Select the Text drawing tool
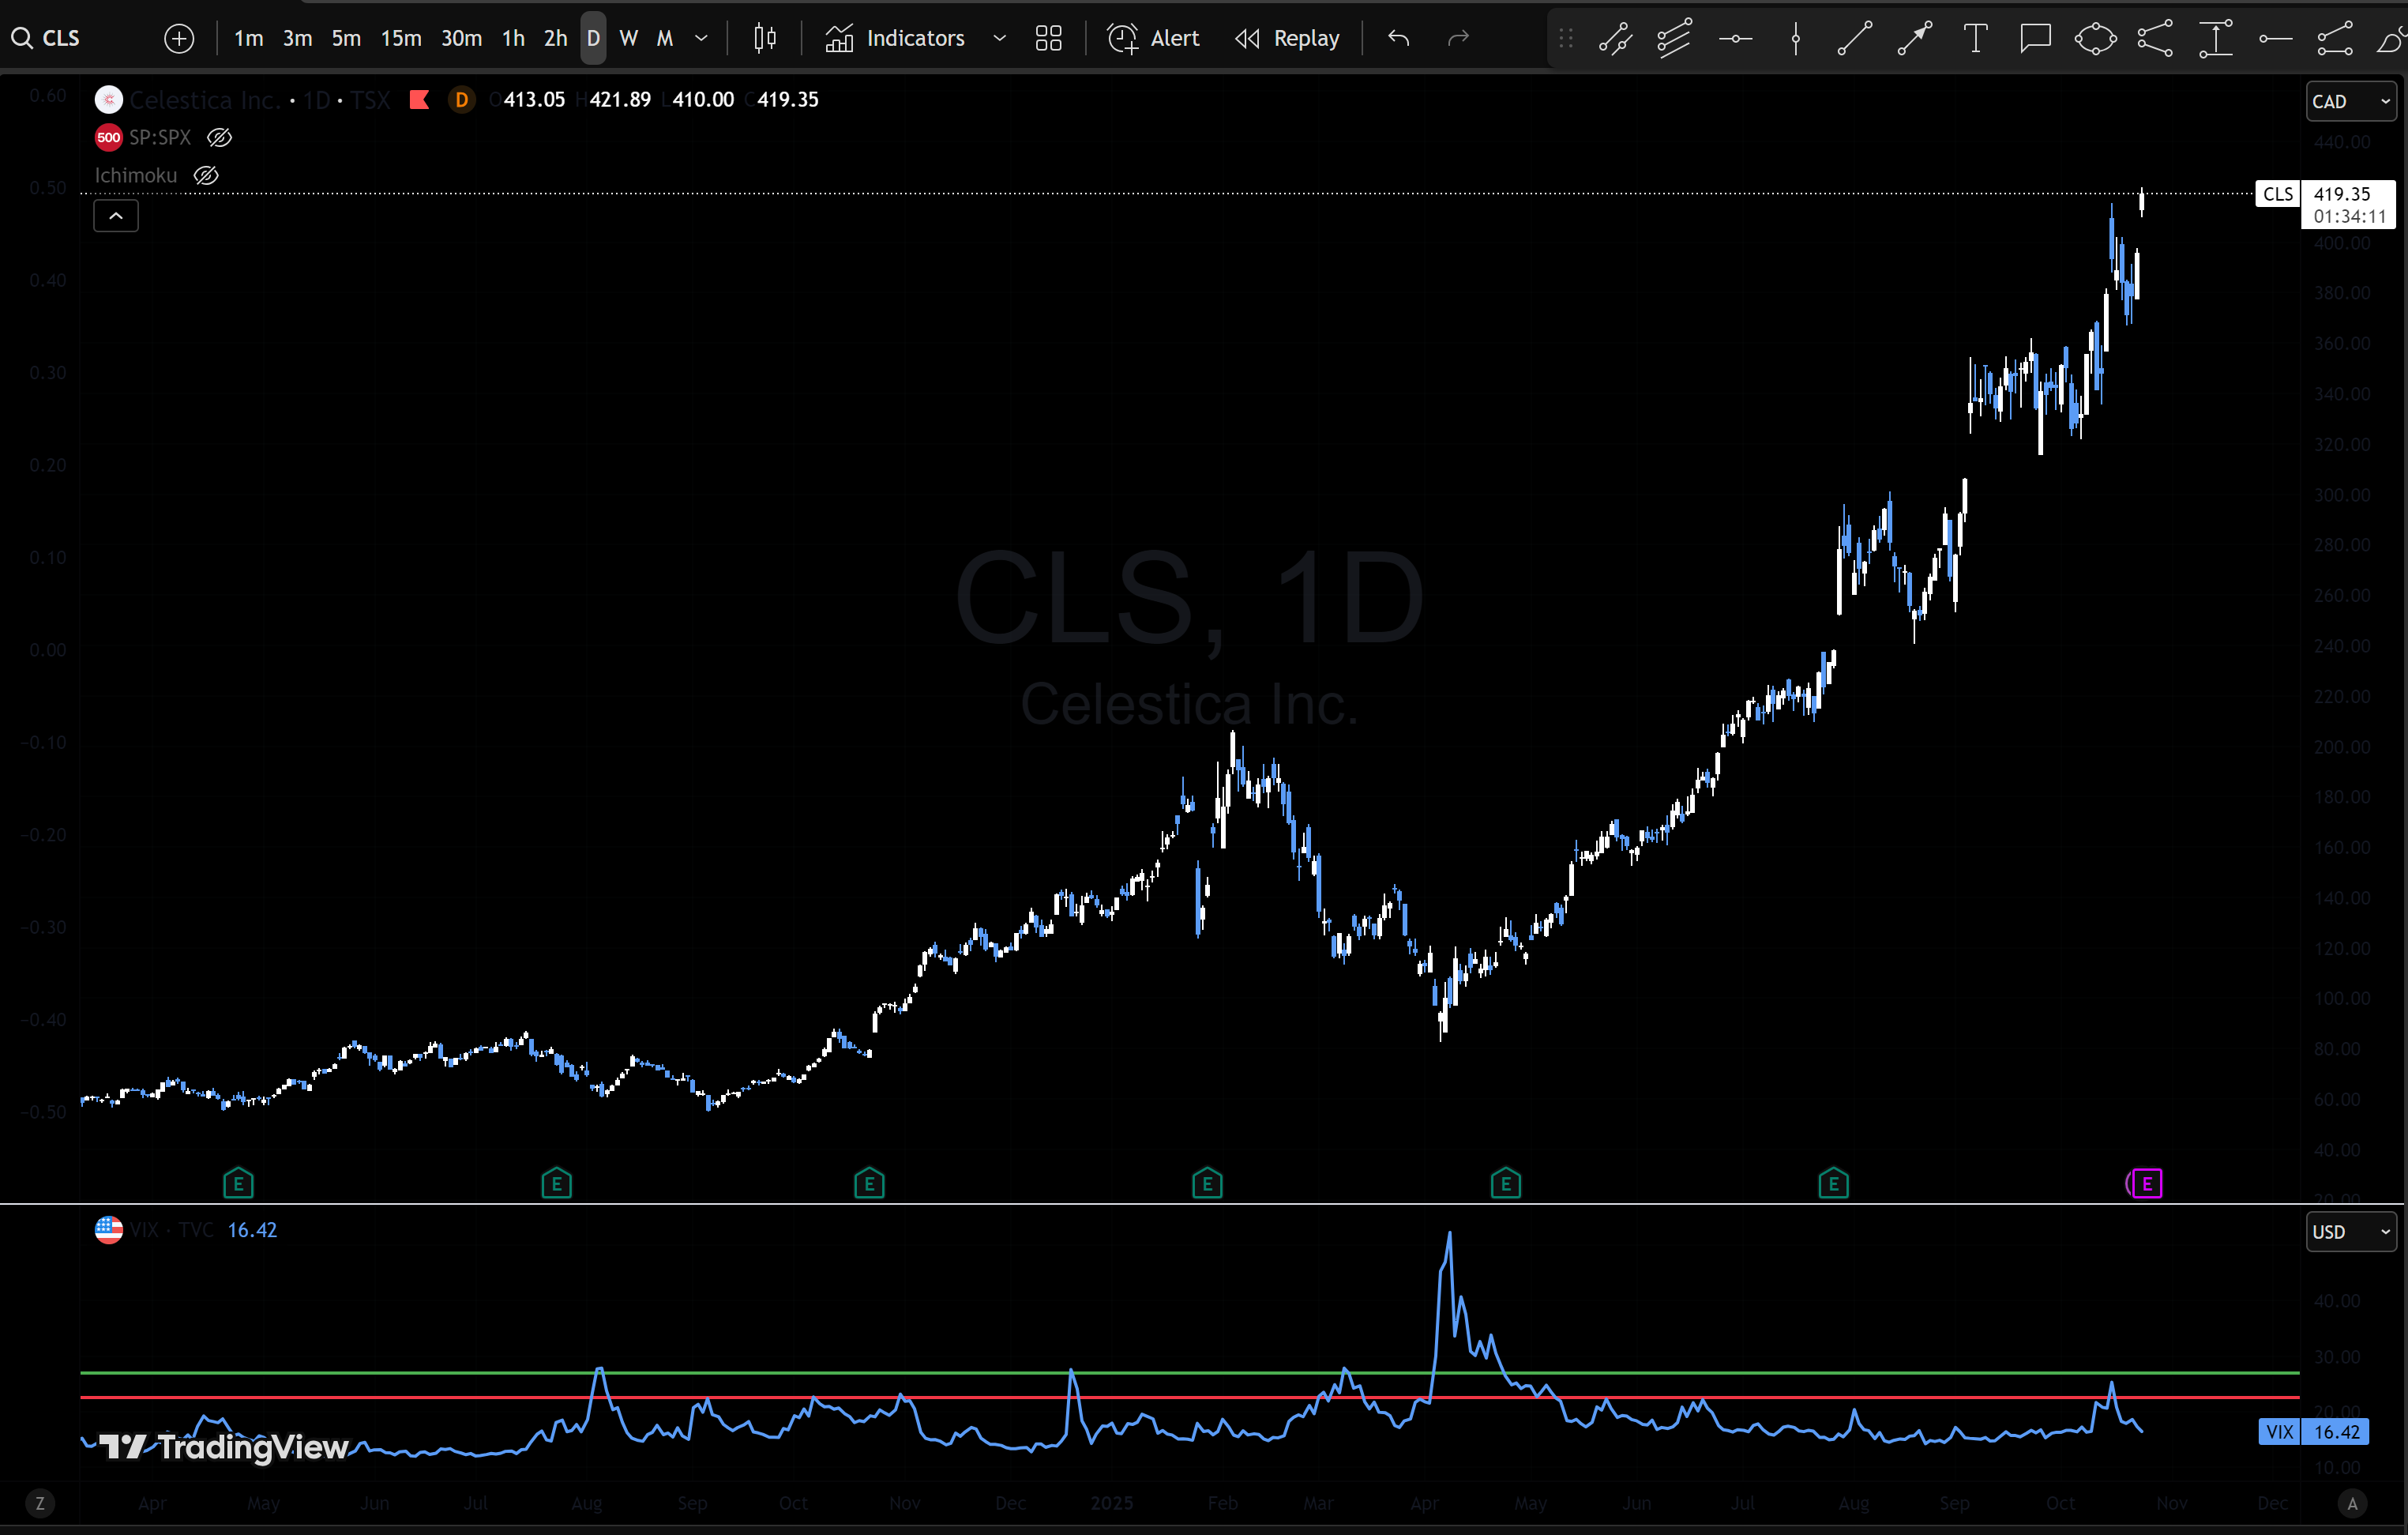 point(1975,39)
